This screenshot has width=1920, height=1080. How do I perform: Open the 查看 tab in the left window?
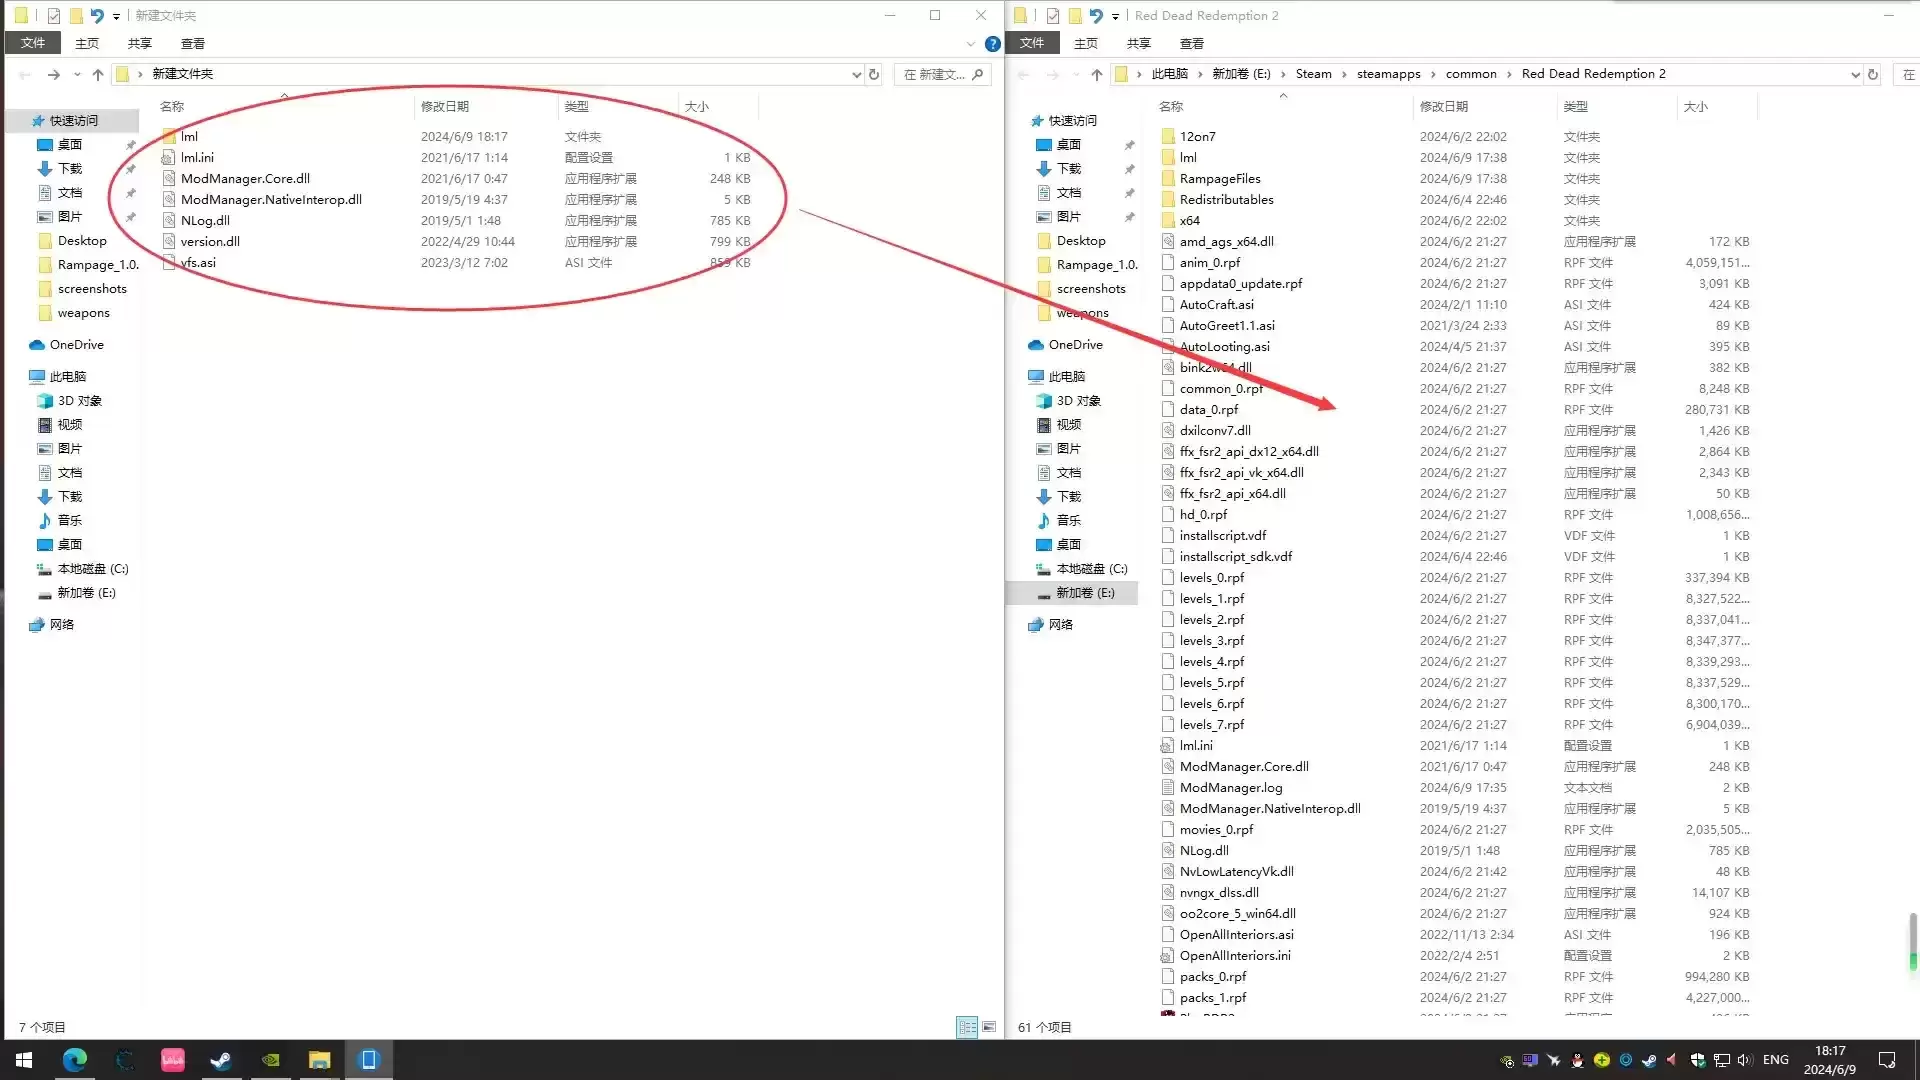[x=192, y=44]
